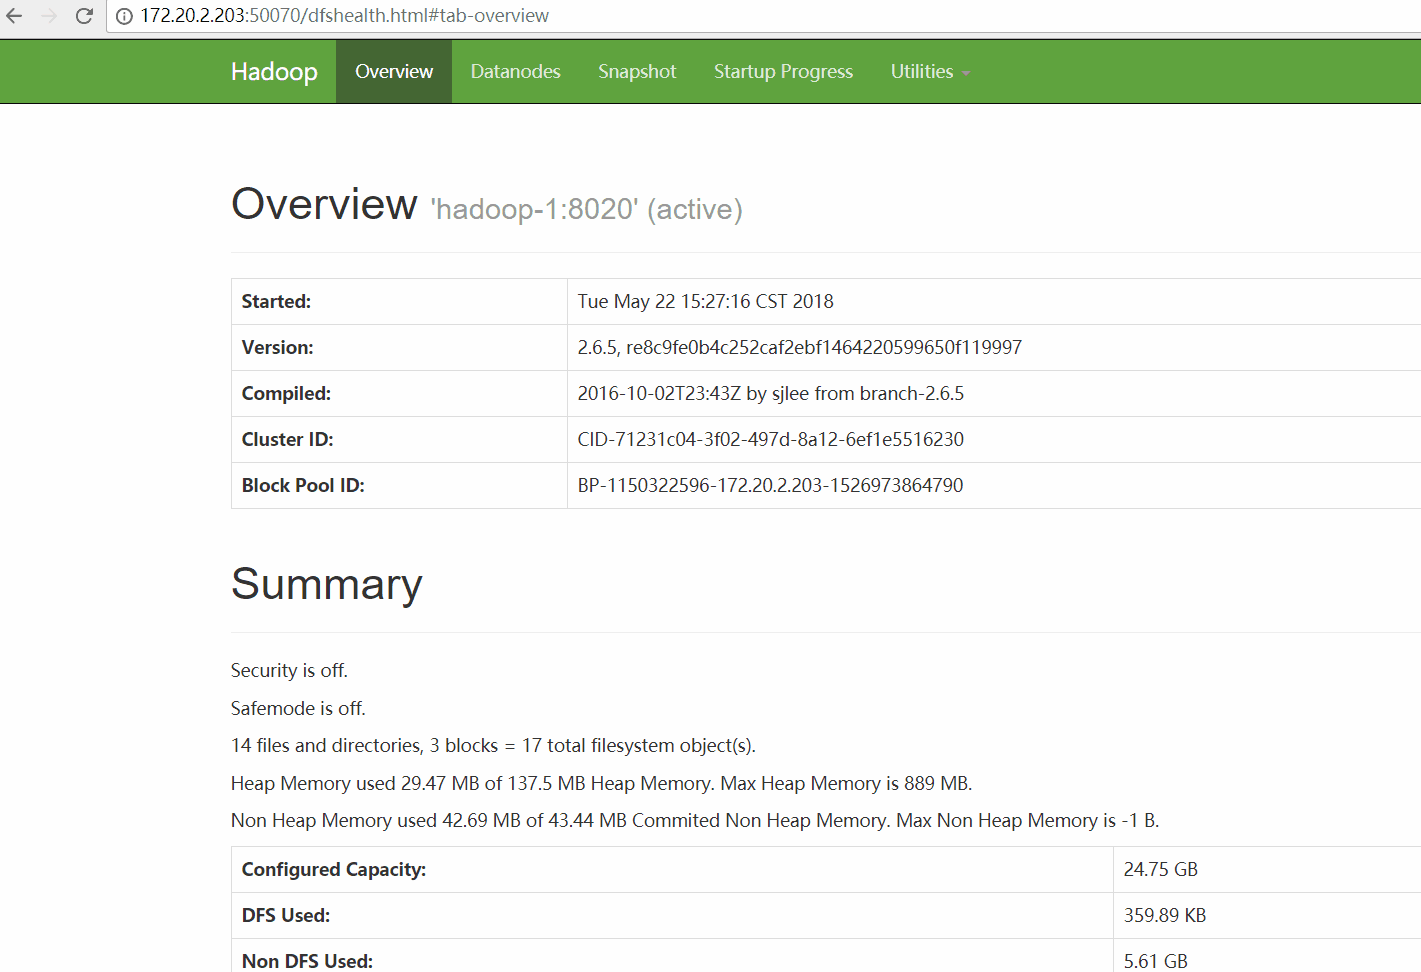Click the Heap Memory used 29.47 MB line
Viewport: 1421px width, 972px height.
[601, 783]
